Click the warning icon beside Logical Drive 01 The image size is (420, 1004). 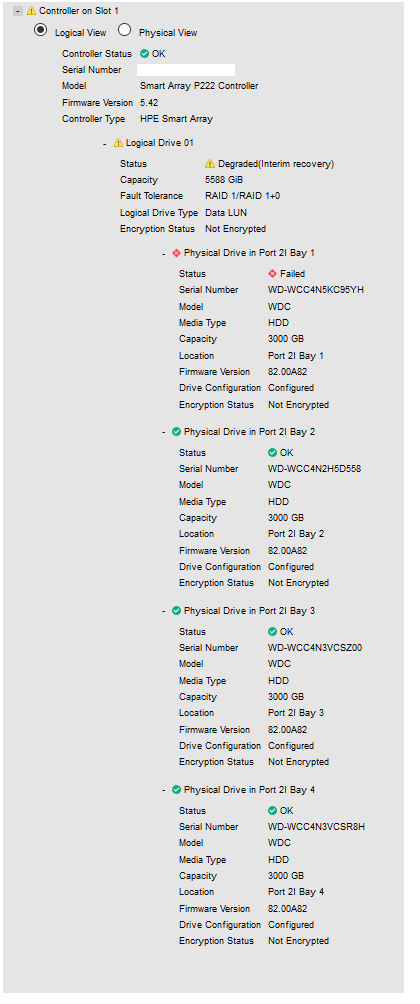[118, 143]
